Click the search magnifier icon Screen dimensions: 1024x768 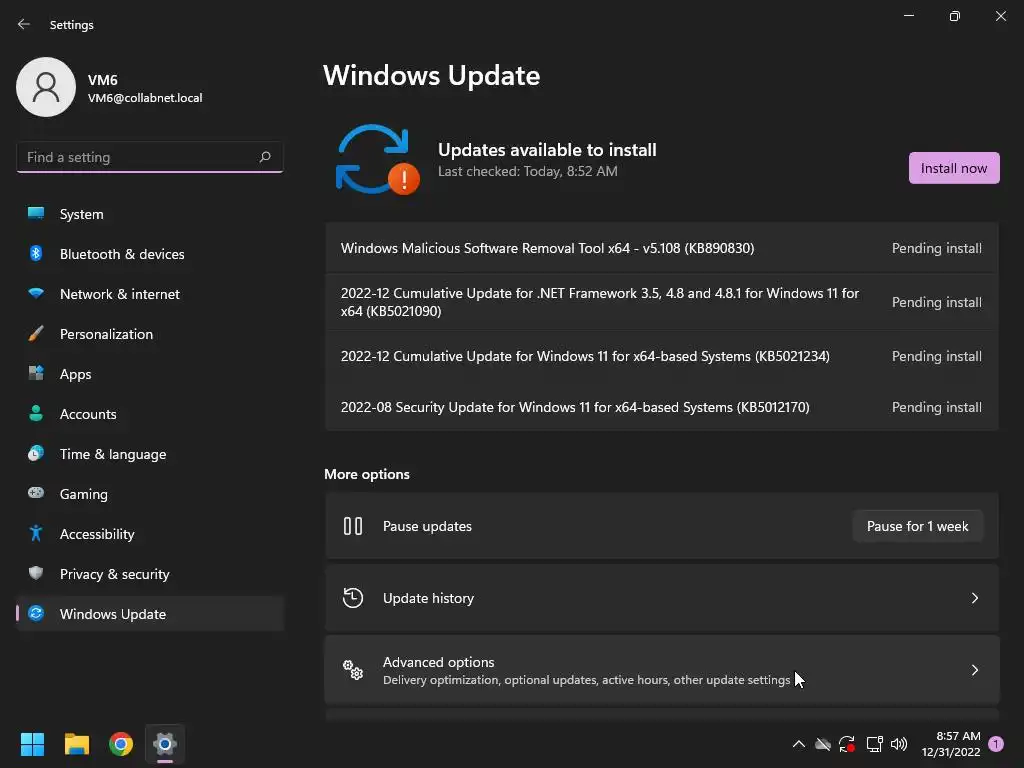pos(264,157)
